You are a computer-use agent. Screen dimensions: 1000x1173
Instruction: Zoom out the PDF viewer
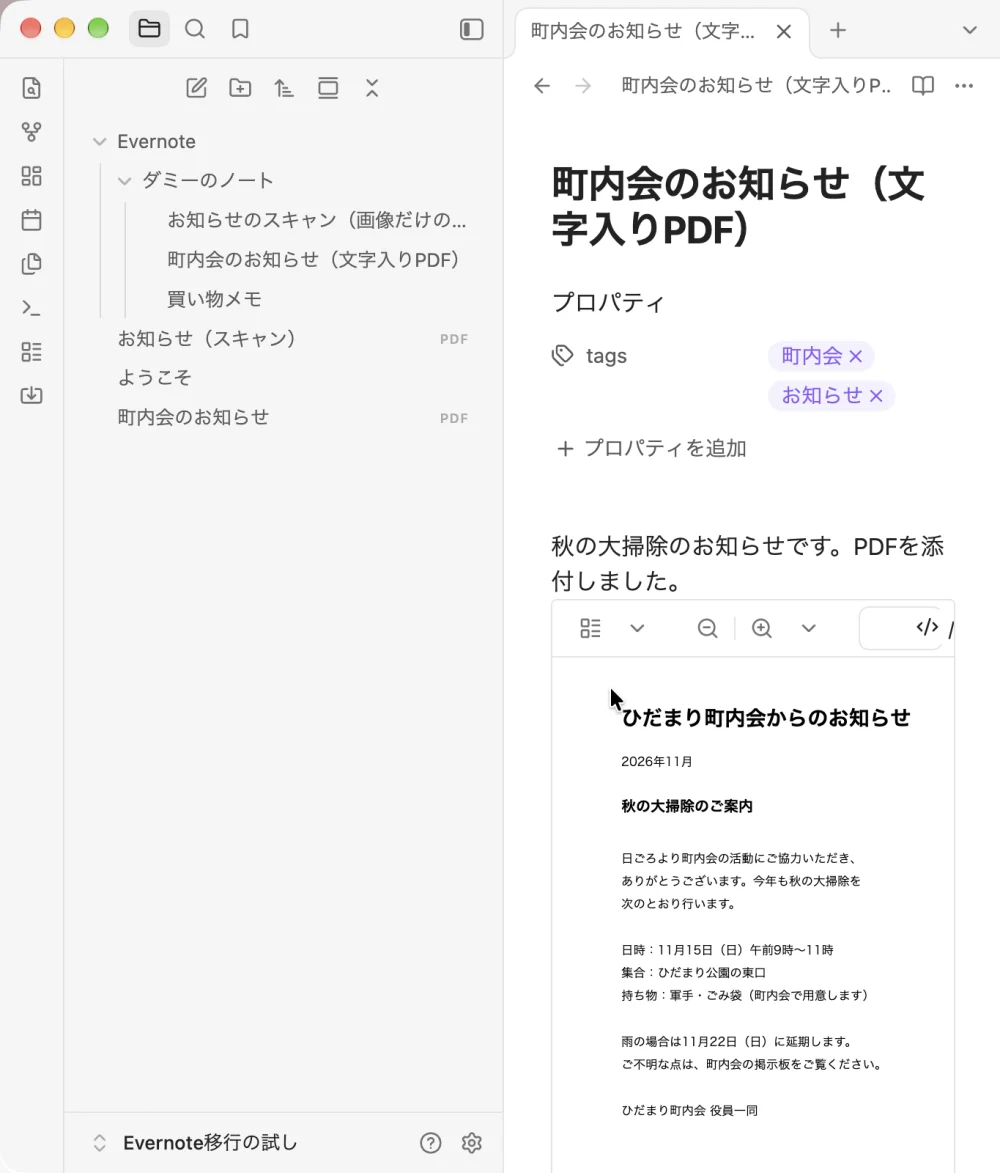pyautogui.click(x=707, y=628)
